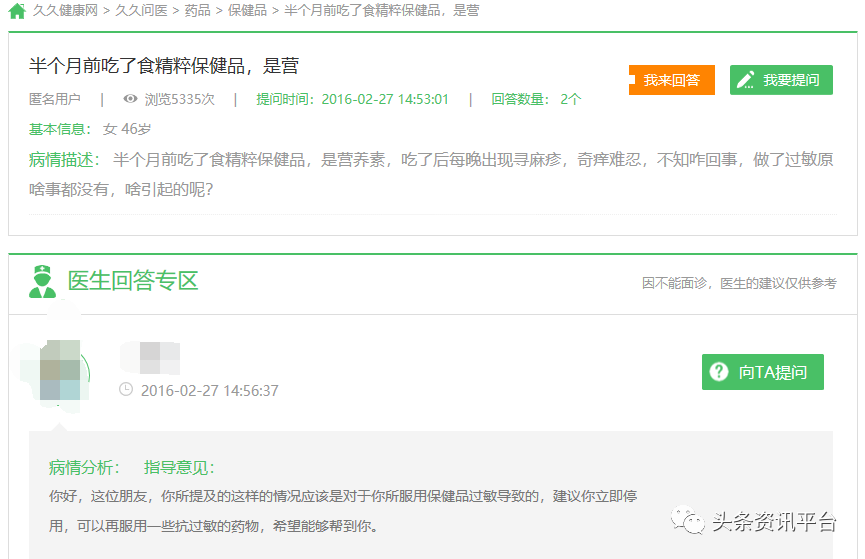Image resolution: width=865 pixels, height=559 pixels.
Task: Click the 向TA提问 button
Action: click(762, 372)
